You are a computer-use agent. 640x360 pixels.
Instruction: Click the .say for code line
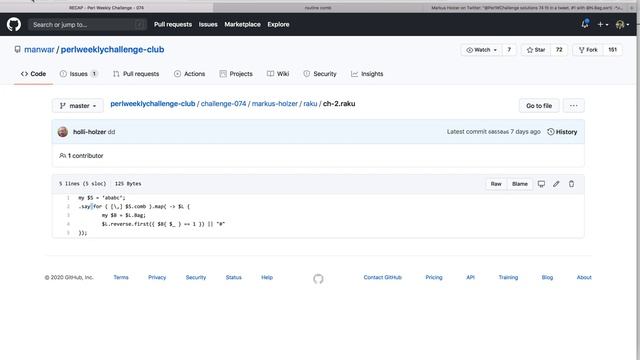pos(134,207)
